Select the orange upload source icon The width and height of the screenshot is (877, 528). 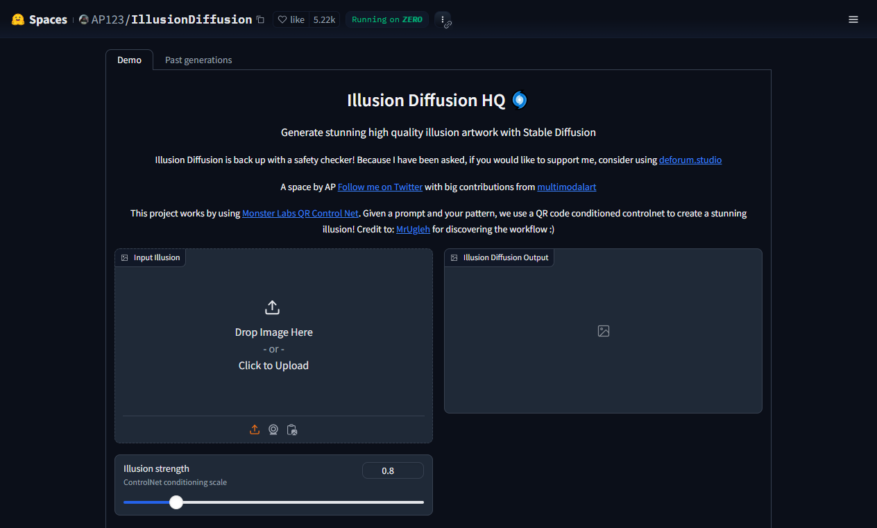[x=254, y=430]
